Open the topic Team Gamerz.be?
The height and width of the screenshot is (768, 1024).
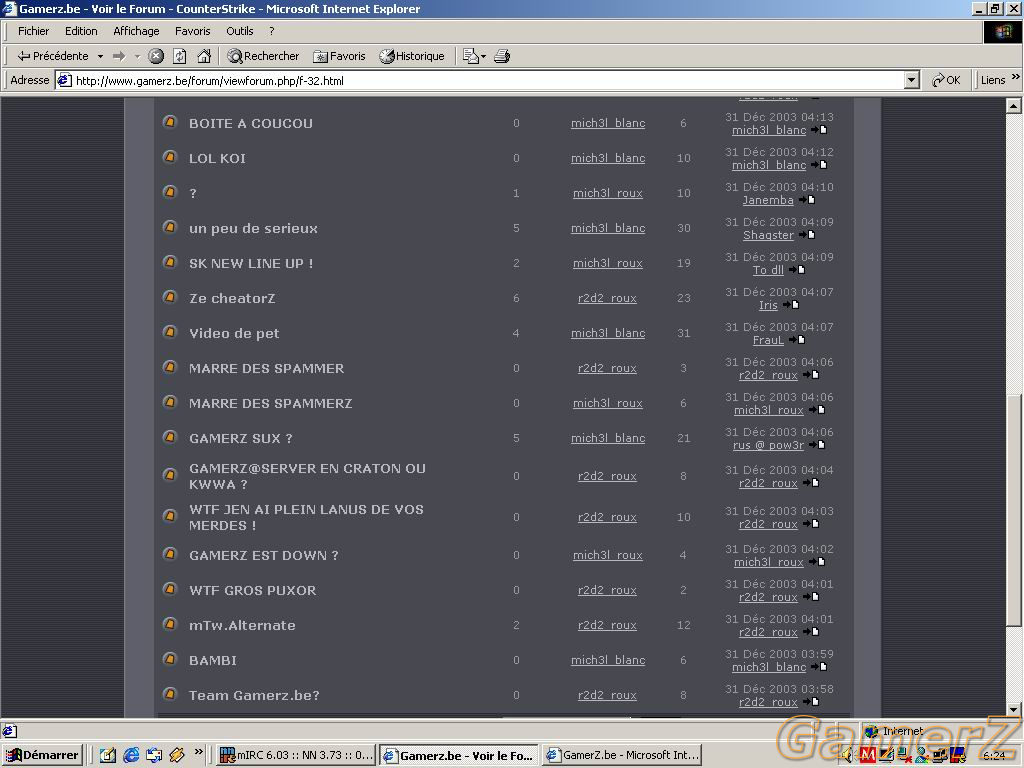(x=255, y=696)
